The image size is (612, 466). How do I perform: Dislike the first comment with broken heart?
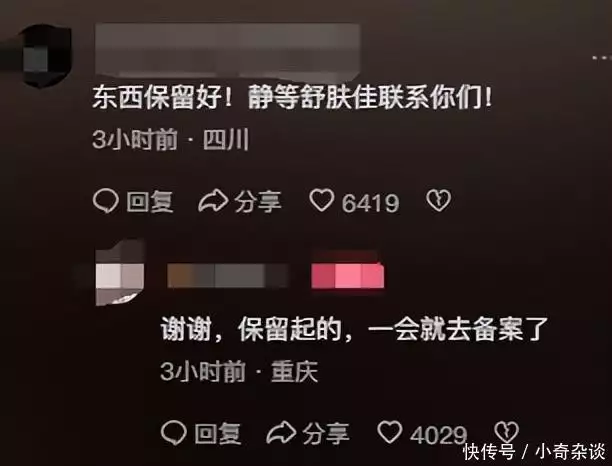(439, 201)
